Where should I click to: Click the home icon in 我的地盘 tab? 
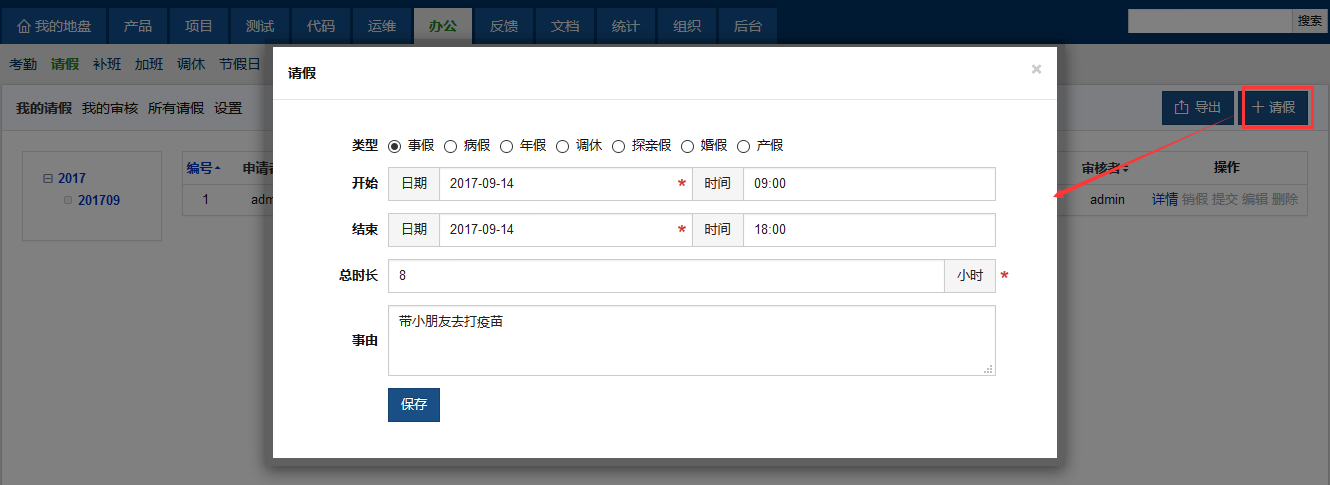tap(24, 26)
